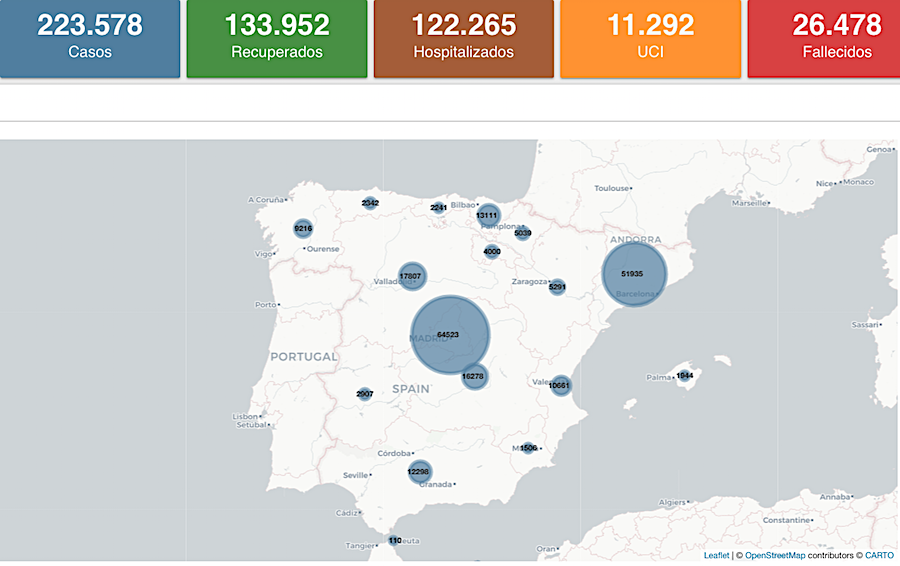Image resolution: width=900 pixels, height=566 pixels.
Task: Select the 1944 marker near Palma
Action: pos(685,376)
